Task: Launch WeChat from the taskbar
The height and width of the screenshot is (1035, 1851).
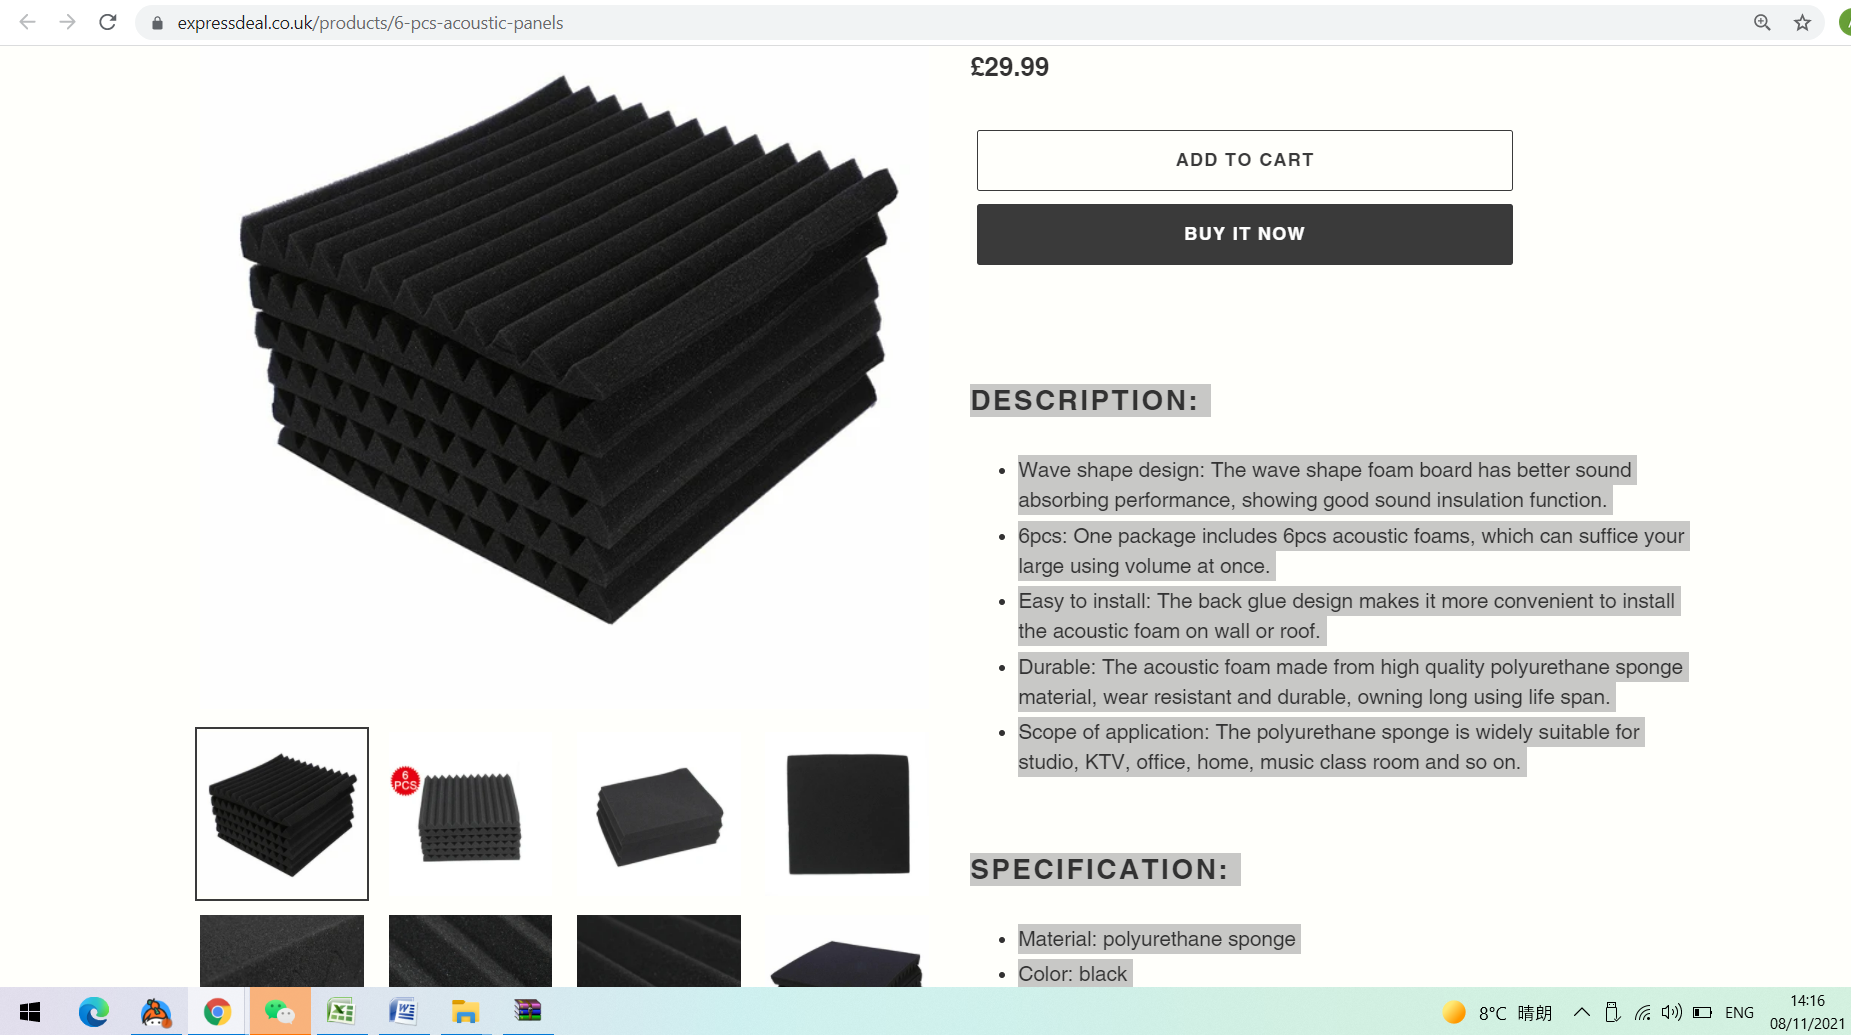Action: (280, 1012)
